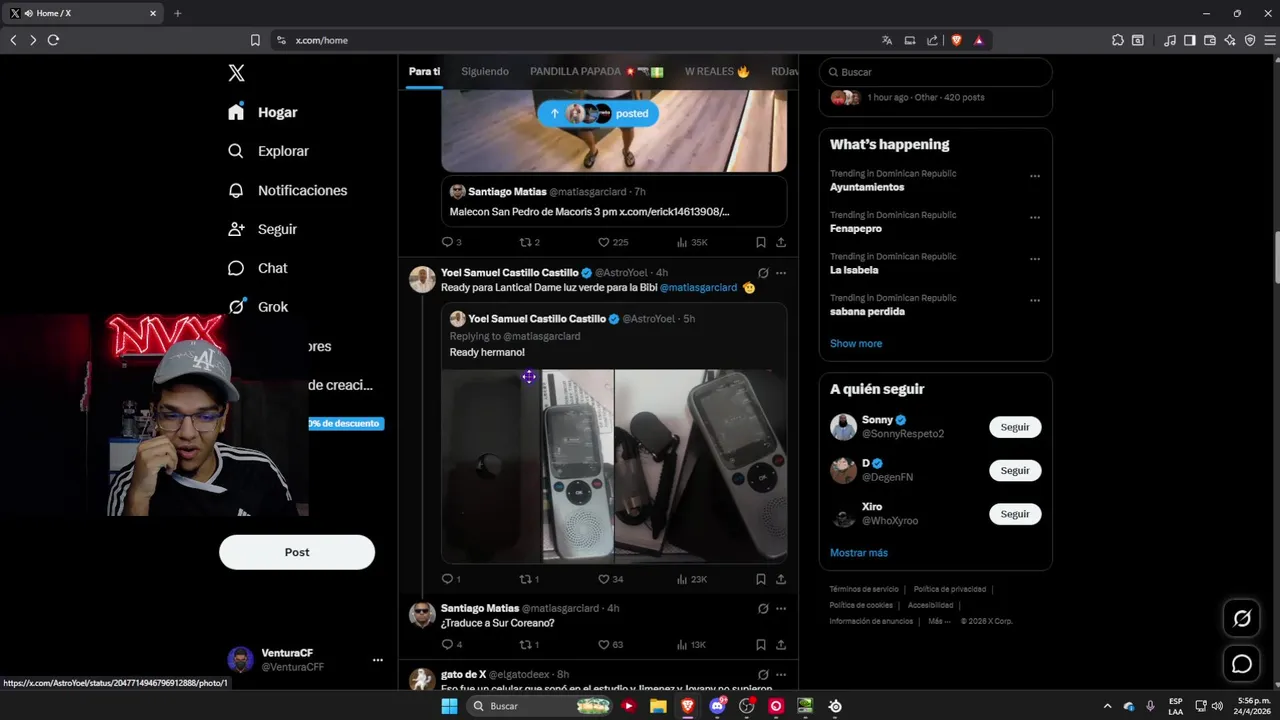Image resolution: width=1280 pixels, height=720 pixels.
Task: Bookmark this page in address bar
Action: (255, 40)
